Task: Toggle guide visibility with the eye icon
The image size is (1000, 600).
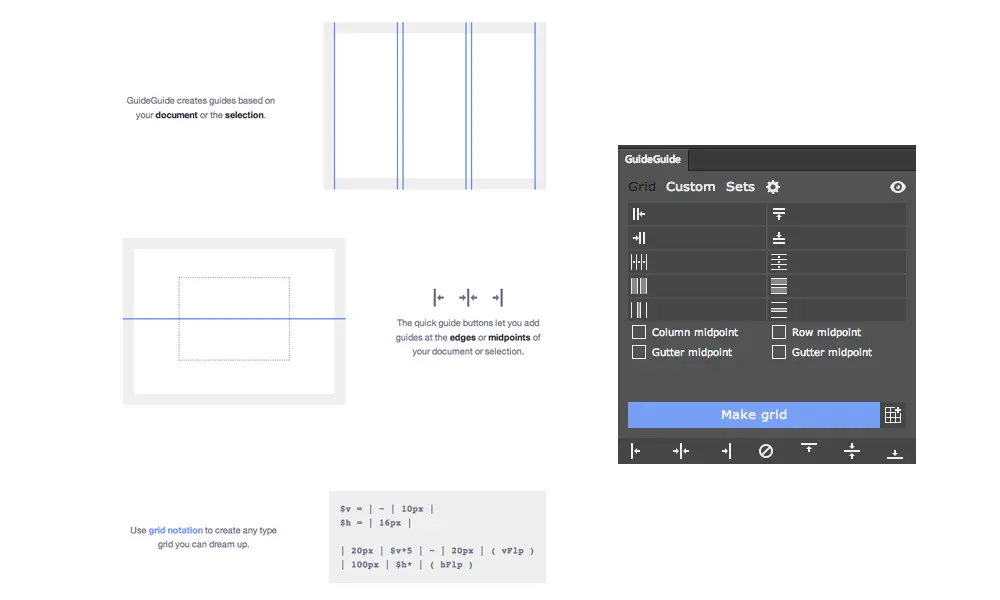Action: (897, 187)
